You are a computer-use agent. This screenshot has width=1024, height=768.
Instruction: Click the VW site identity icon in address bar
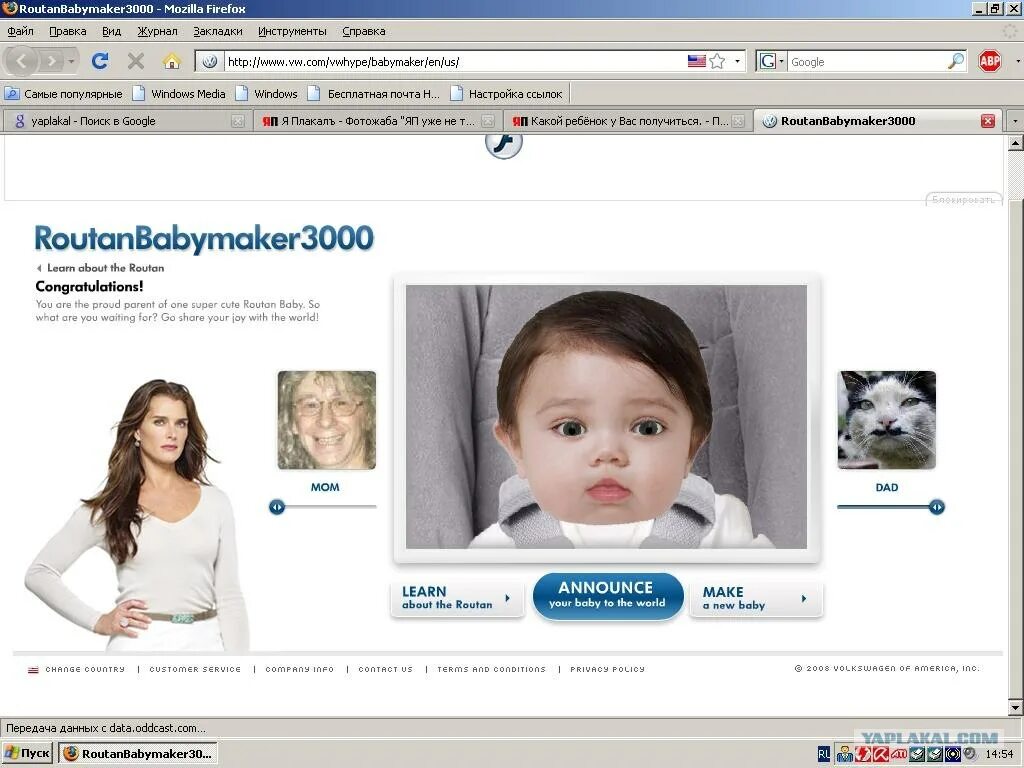(210, 61)
